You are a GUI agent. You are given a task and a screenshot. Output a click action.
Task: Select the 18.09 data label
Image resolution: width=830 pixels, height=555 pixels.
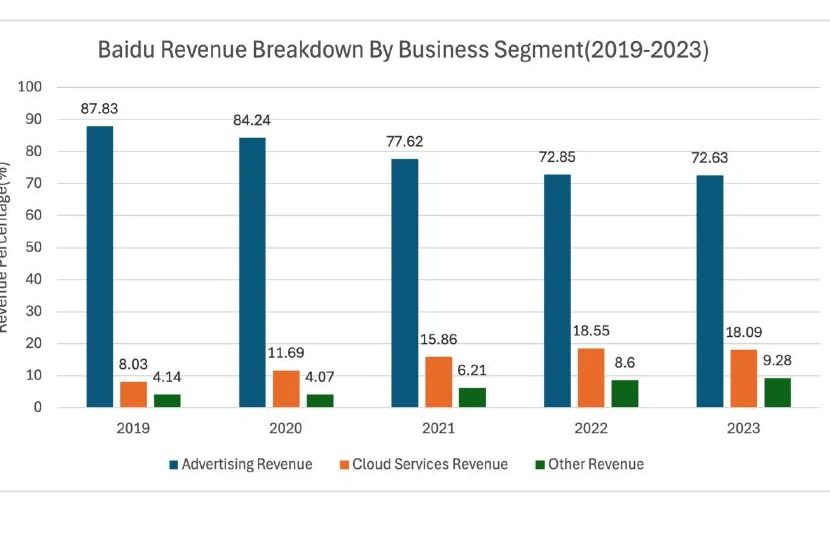[x=744, y=333]
